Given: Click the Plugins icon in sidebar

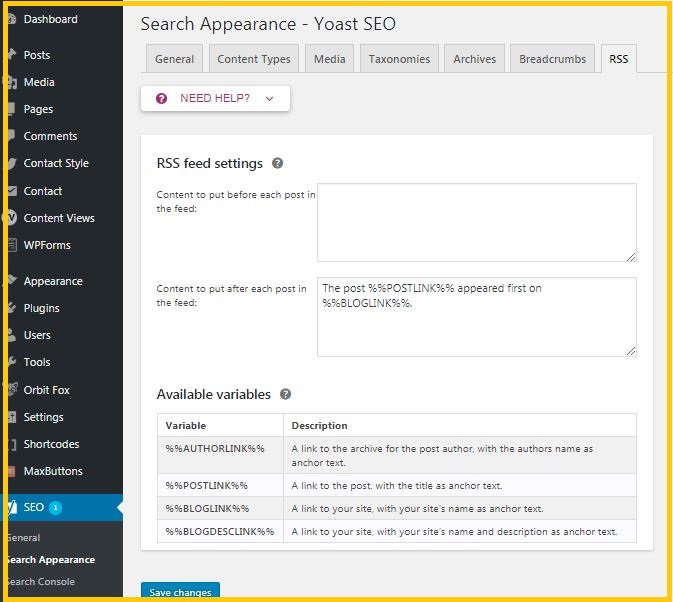Looking at the screenshot, I should click(12, 308).
